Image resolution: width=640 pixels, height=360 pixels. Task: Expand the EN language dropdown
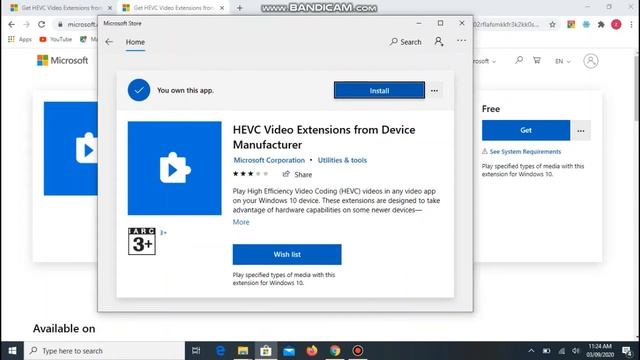[562, 61]
